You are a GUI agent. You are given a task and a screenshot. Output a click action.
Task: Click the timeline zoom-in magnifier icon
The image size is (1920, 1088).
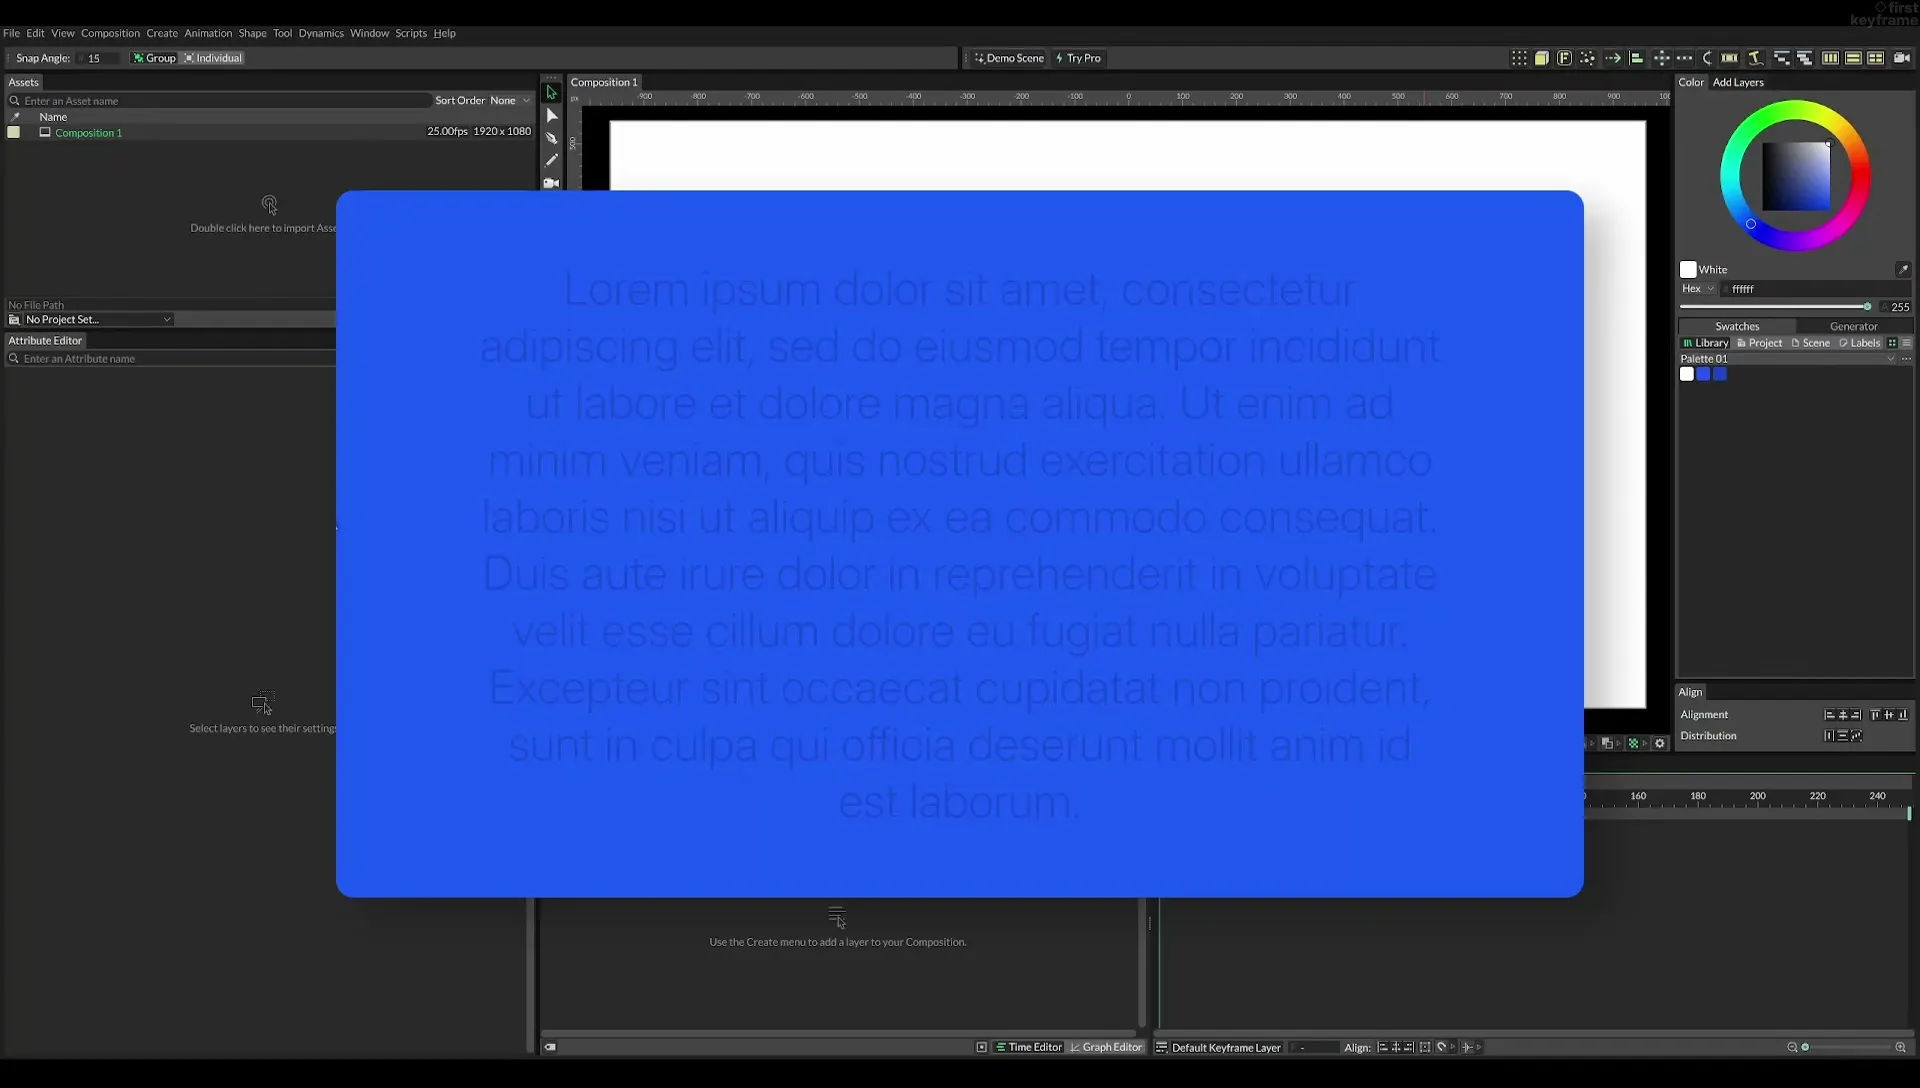1900,1047
